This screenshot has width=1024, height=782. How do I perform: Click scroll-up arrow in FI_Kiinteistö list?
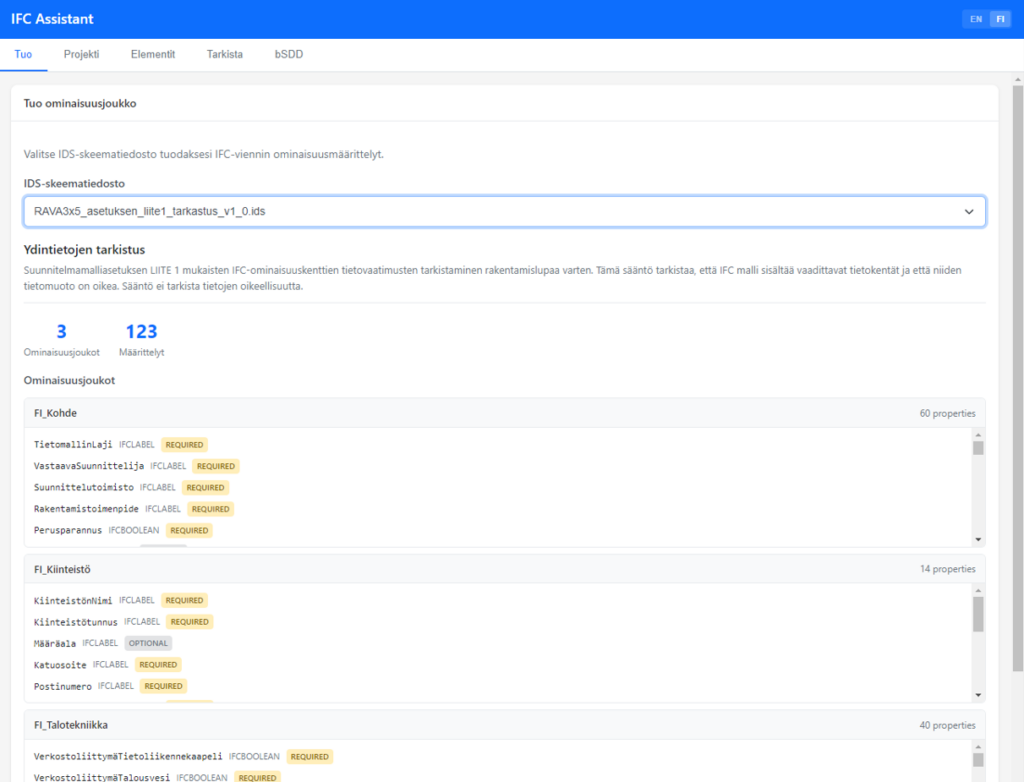[x=978, y=590]
